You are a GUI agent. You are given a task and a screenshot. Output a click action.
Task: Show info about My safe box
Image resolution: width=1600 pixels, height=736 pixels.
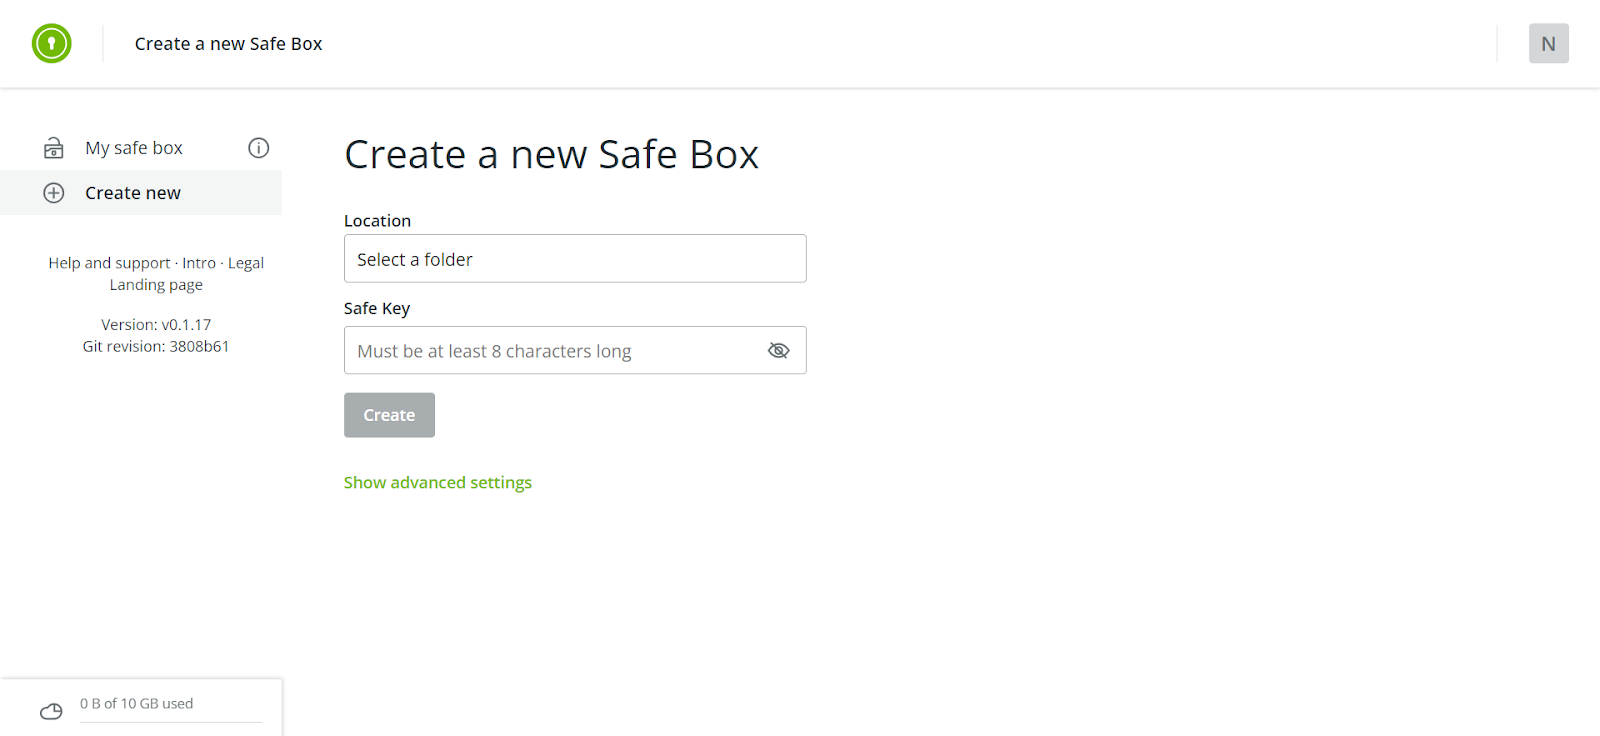point(259,148)
